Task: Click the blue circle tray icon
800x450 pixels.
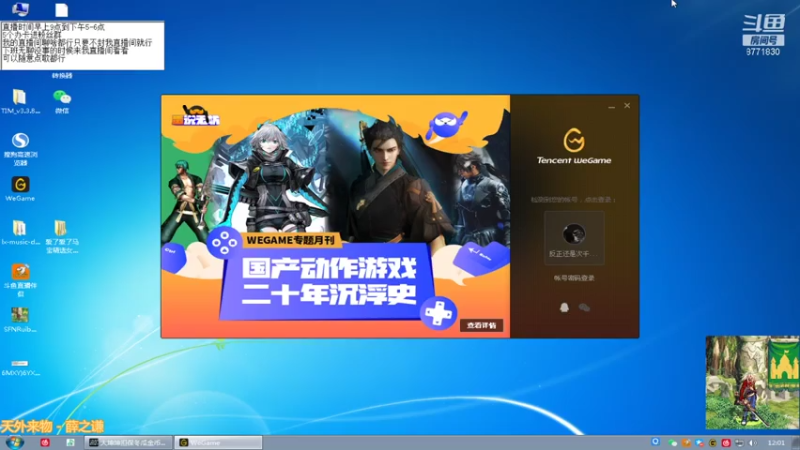Action: (x=656, y=442)
